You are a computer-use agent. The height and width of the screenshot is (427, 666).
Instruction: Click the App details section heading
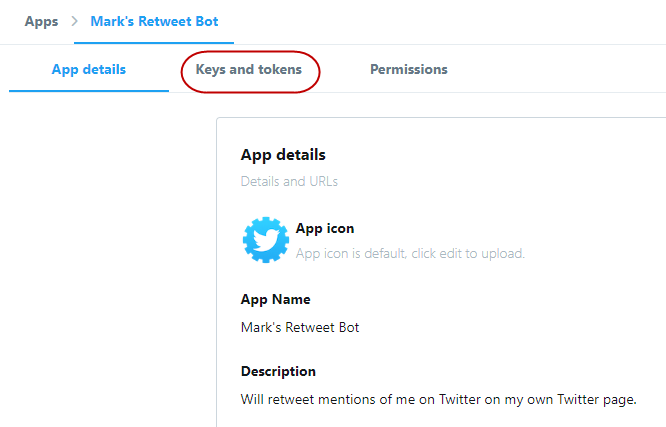283,155
